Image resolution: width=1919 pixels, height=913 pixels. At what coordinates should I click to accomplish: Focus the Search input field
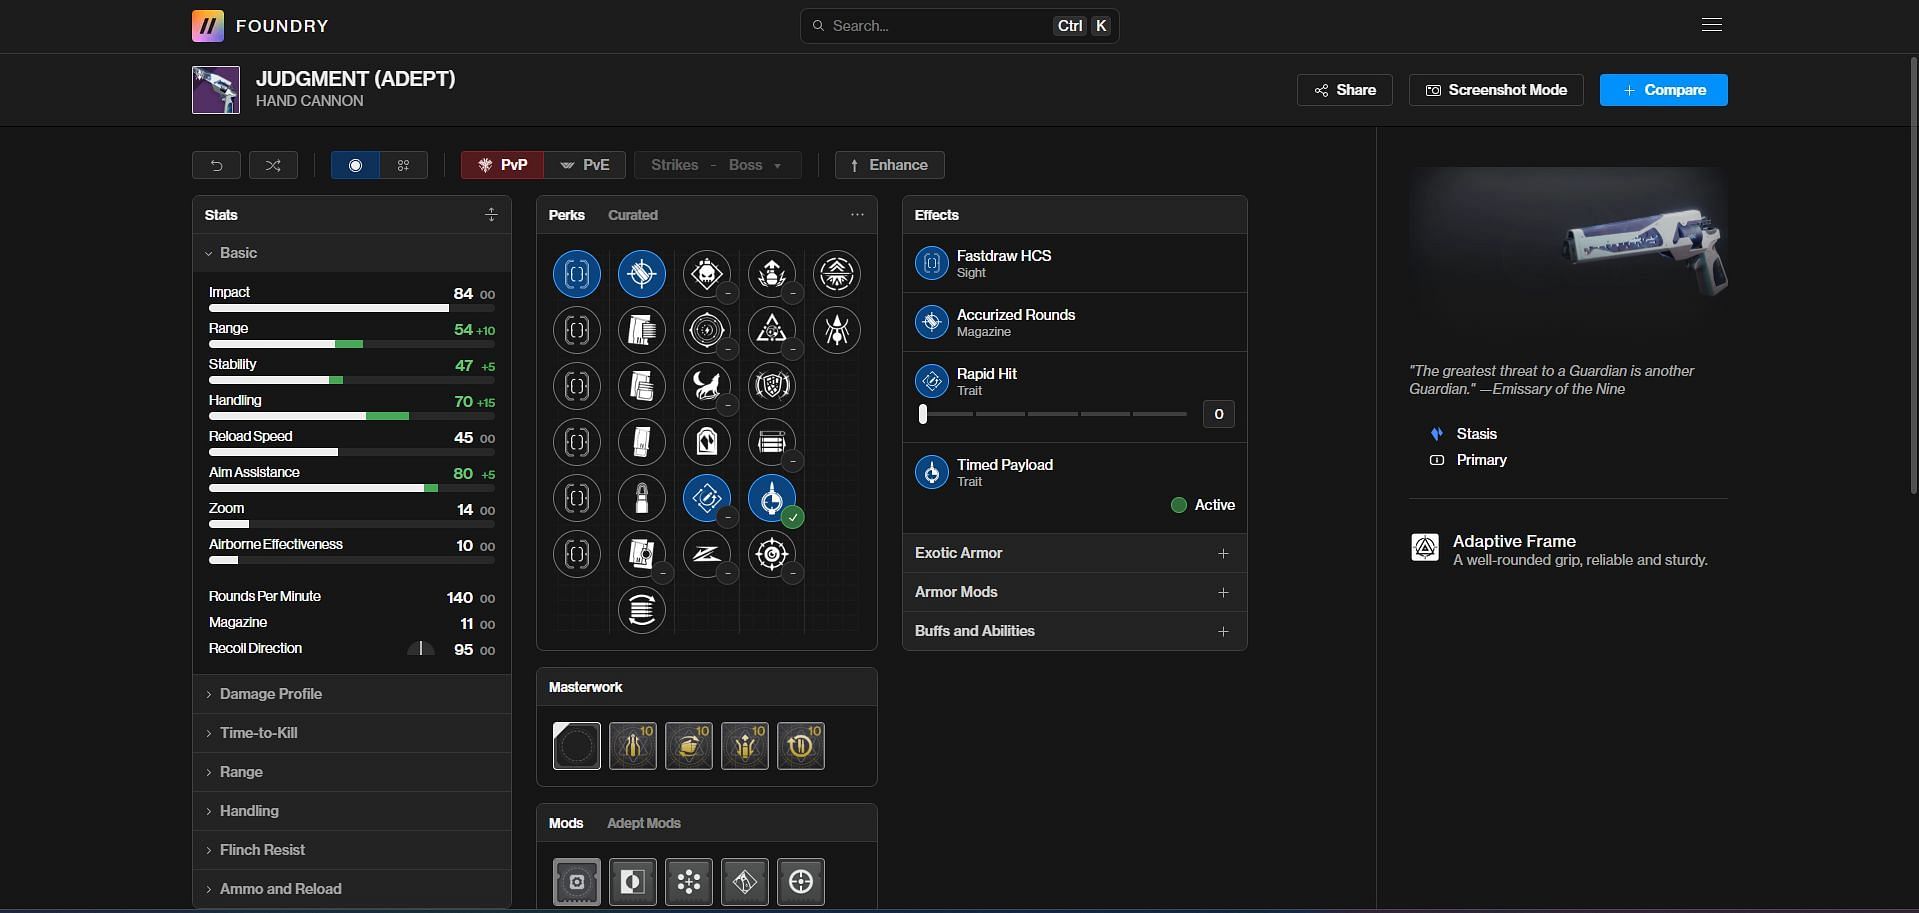pyautogui.click(x=960, y=26)
